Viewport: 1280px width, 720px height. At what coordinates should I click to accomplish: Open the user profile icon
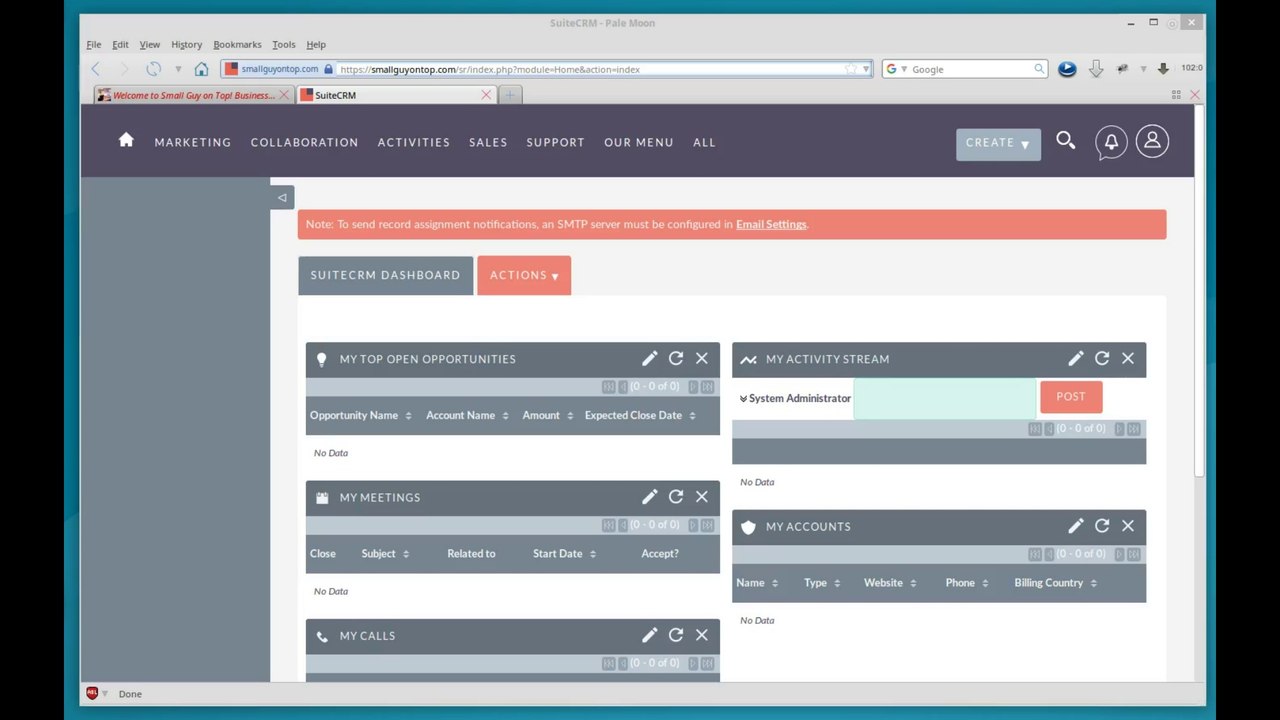click(1152, 141)
